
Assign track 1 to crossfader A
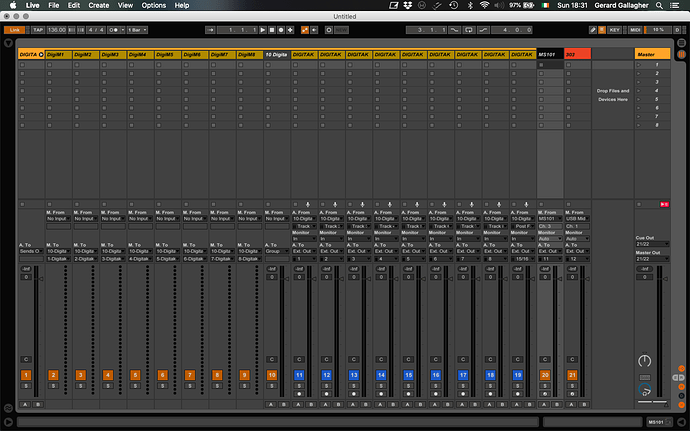tap(25, 404)
